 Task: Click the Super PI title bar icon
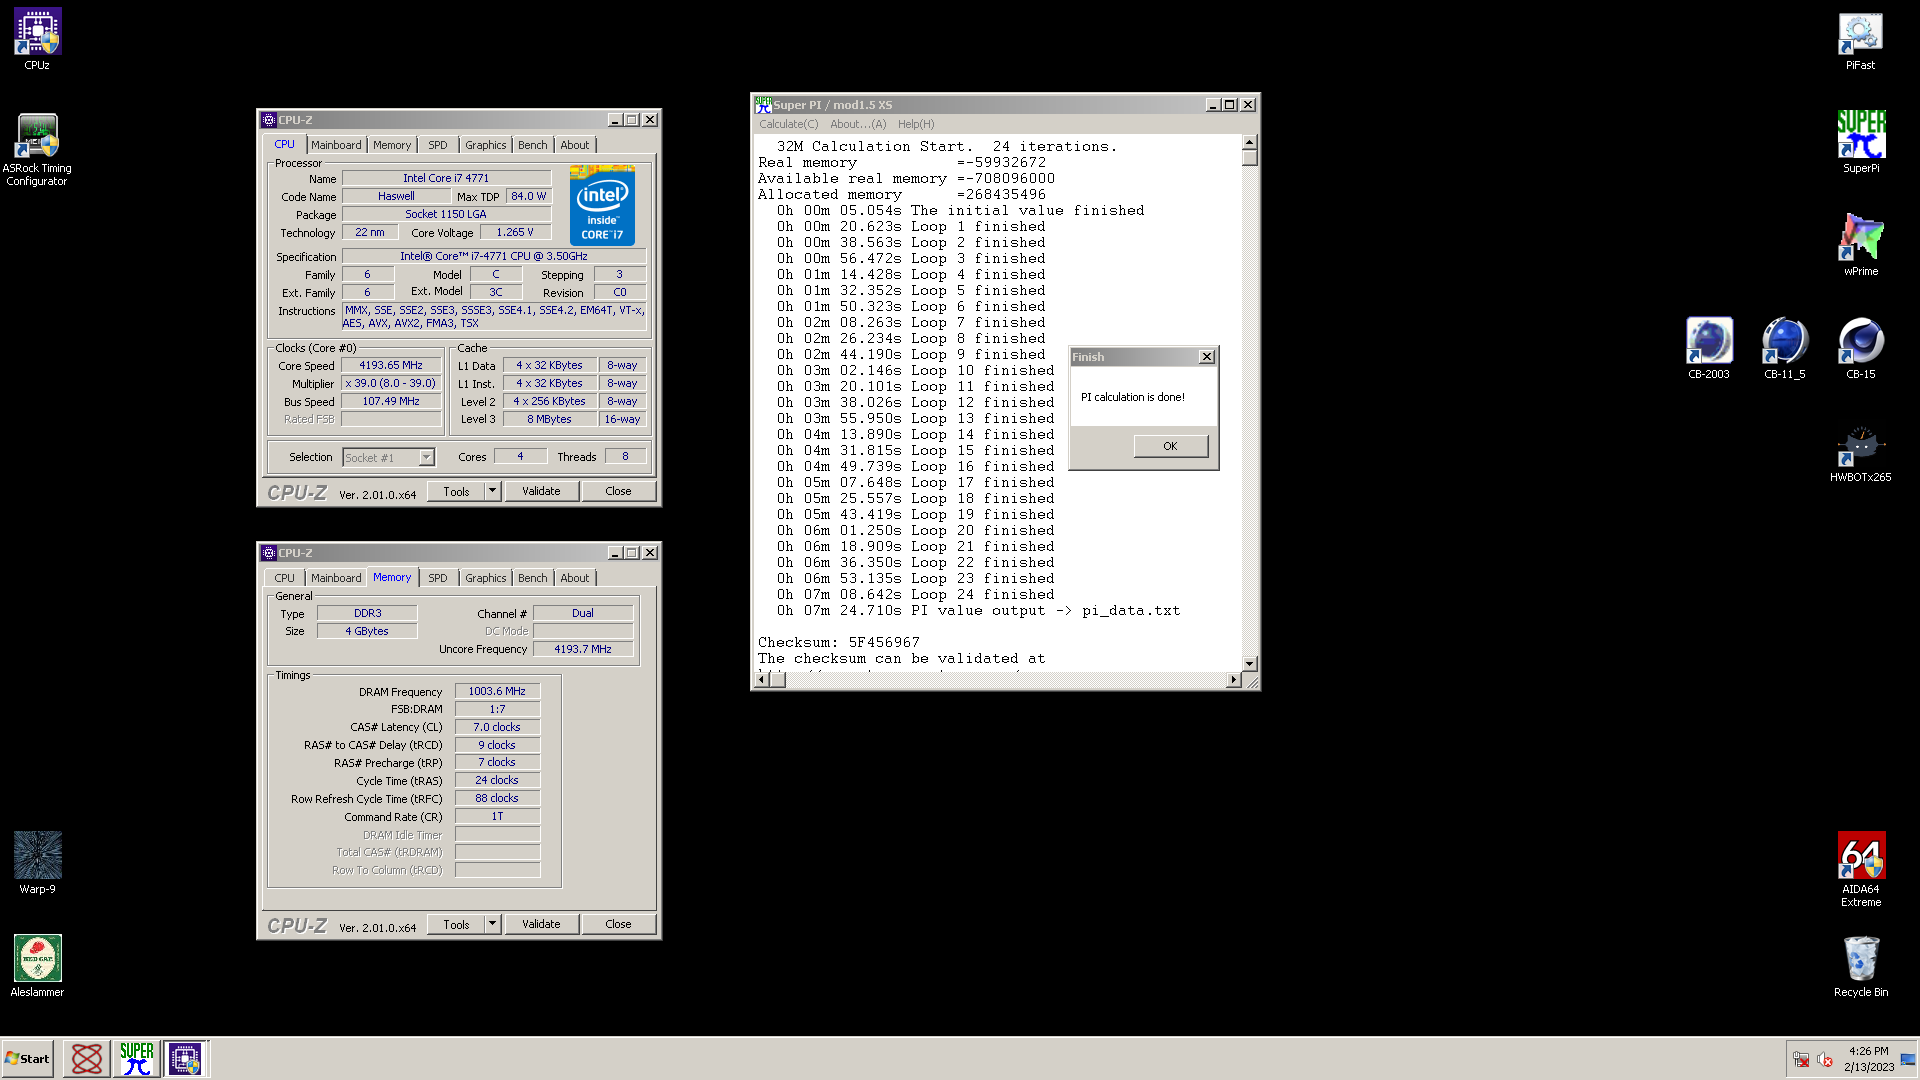pos(763,104)
